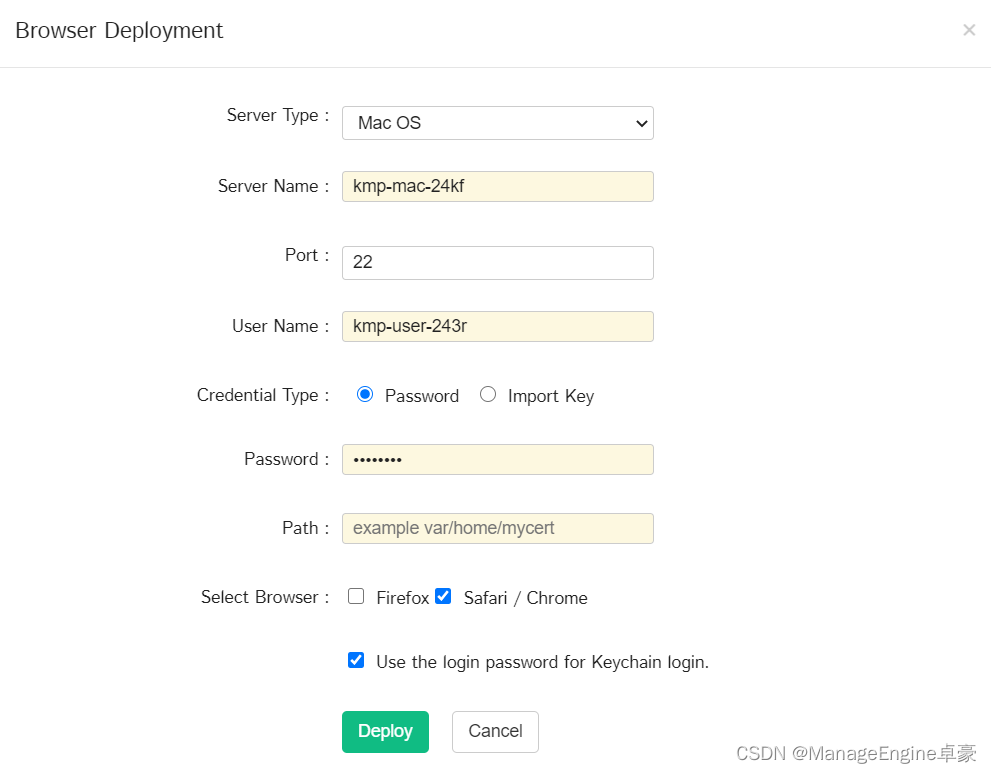Image resolution: width=991 pixels, height=773 pixels.
Task: Uncheck the Safari / Chrome checkbox
Action: (x=443, y=596)
